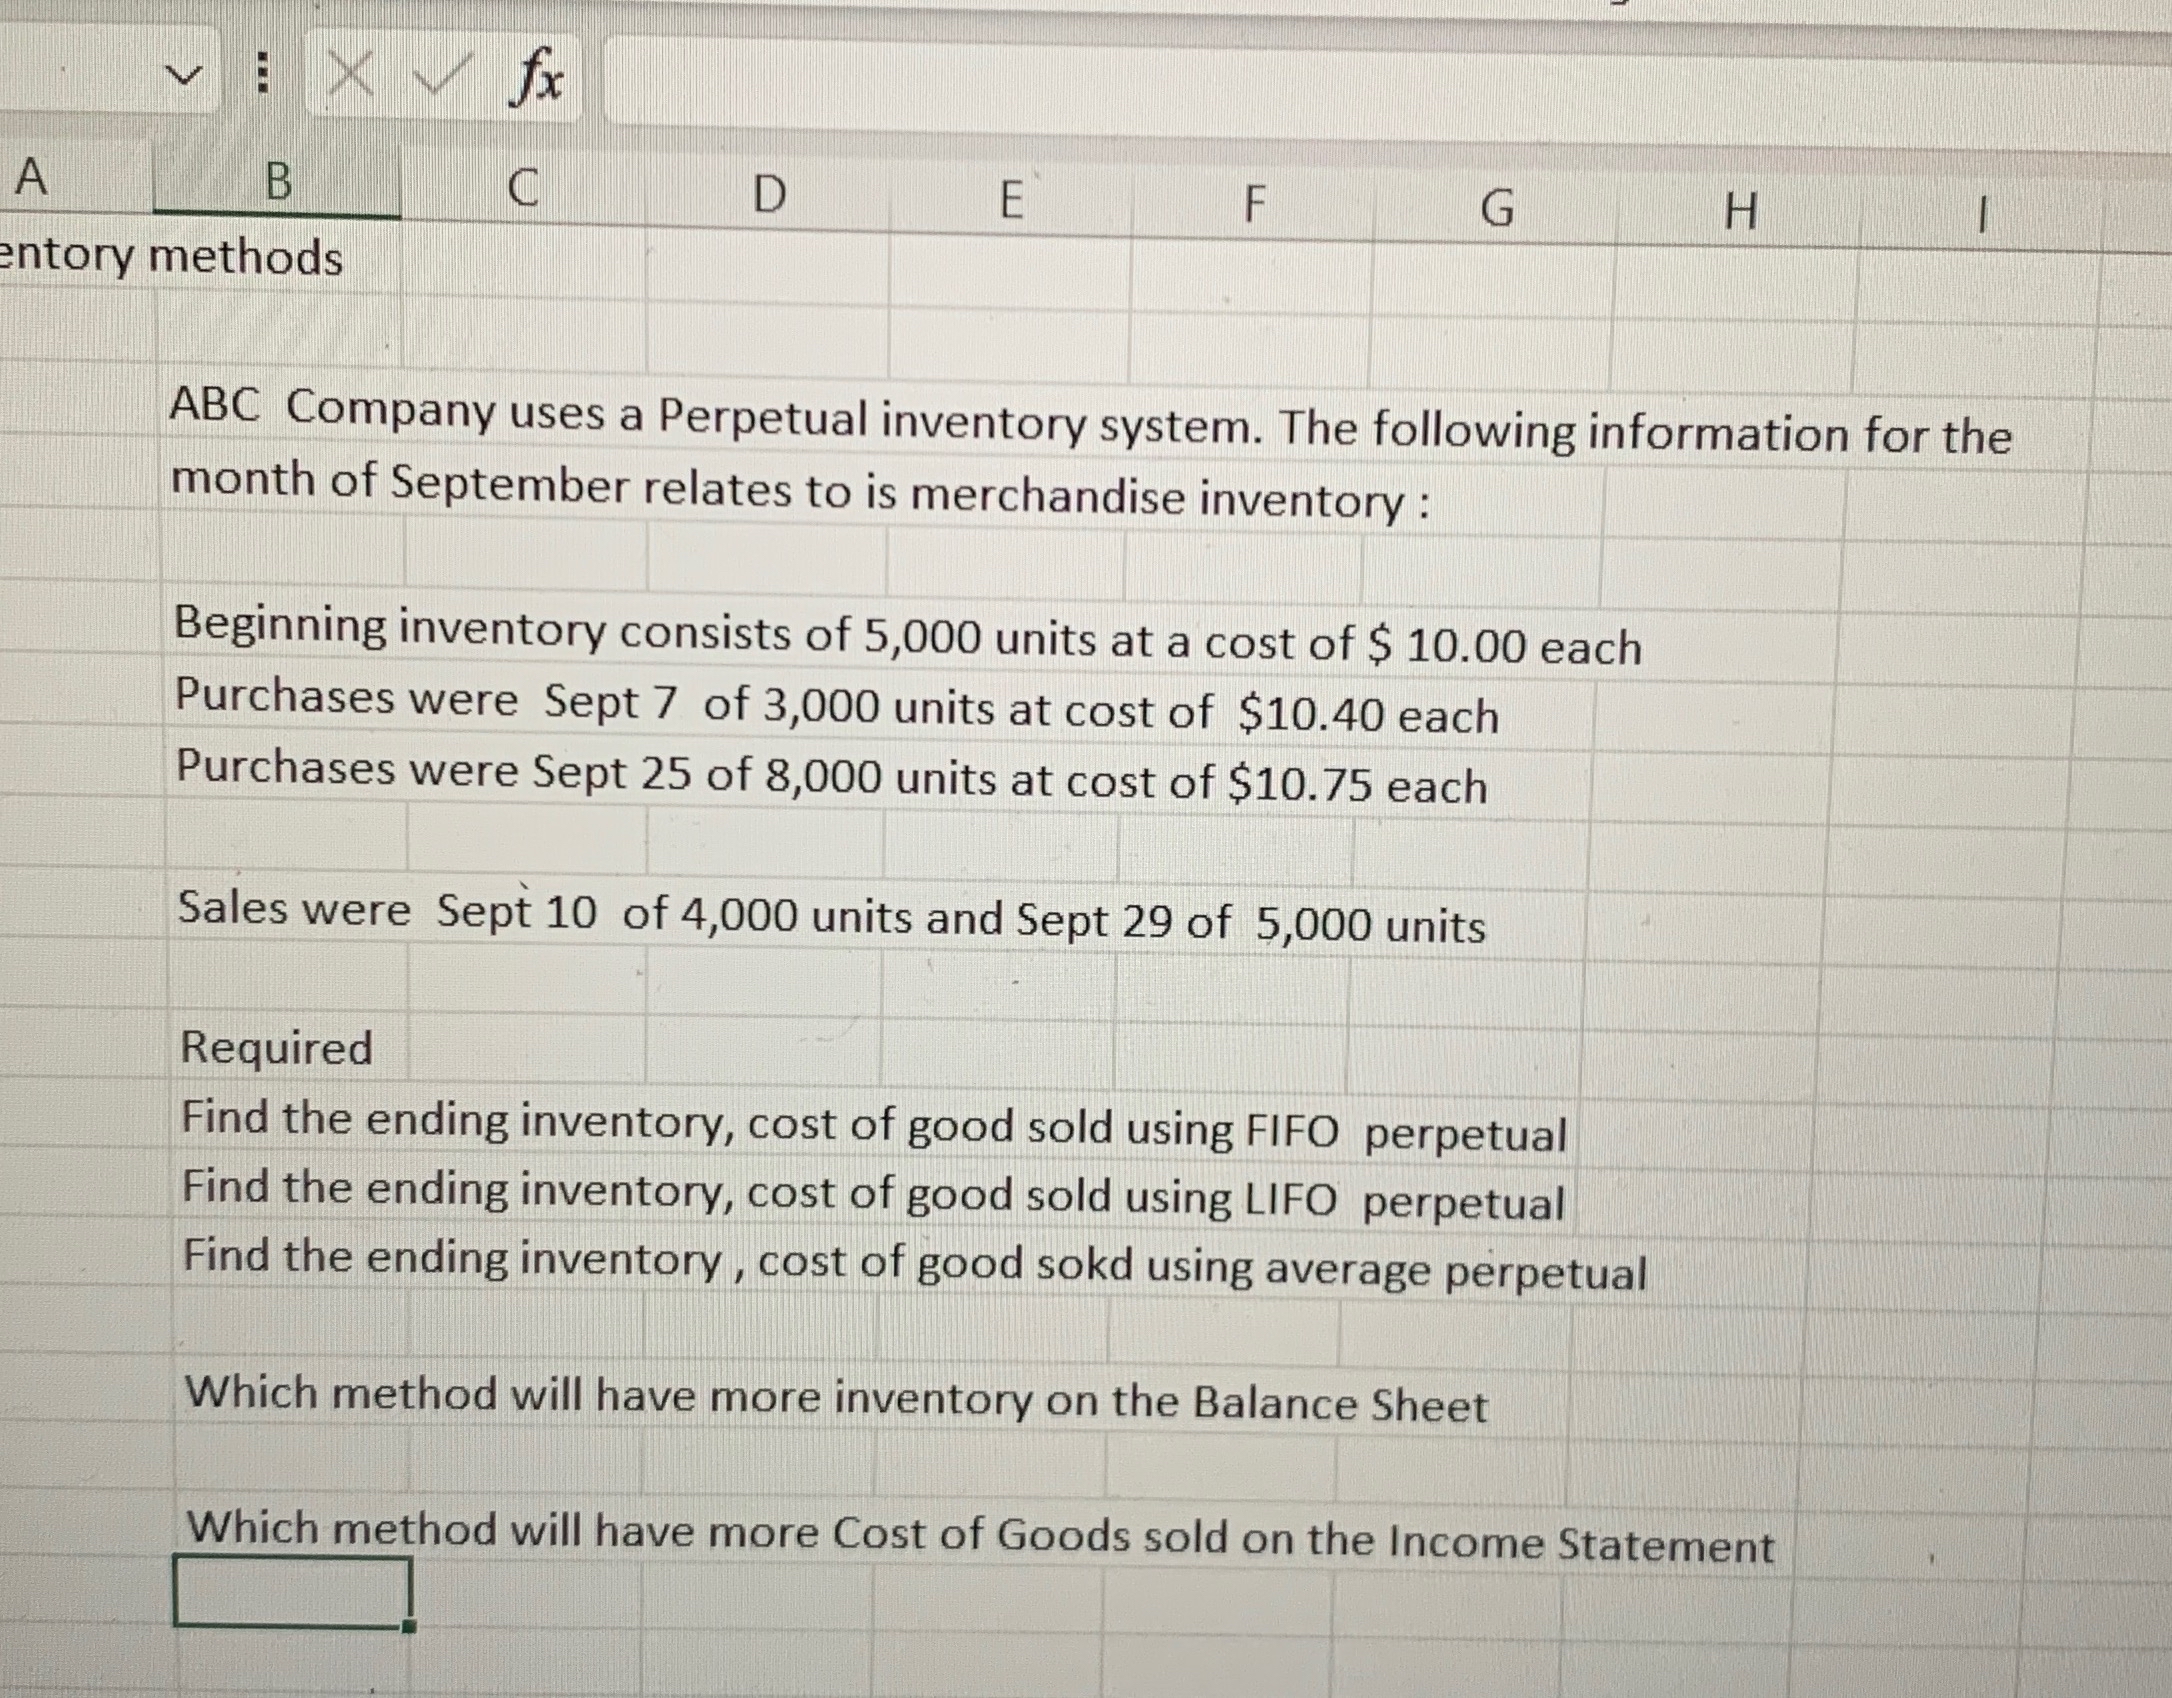Select column B header
This screenshot has width=2172, height=1698.
tap(277, 184)
